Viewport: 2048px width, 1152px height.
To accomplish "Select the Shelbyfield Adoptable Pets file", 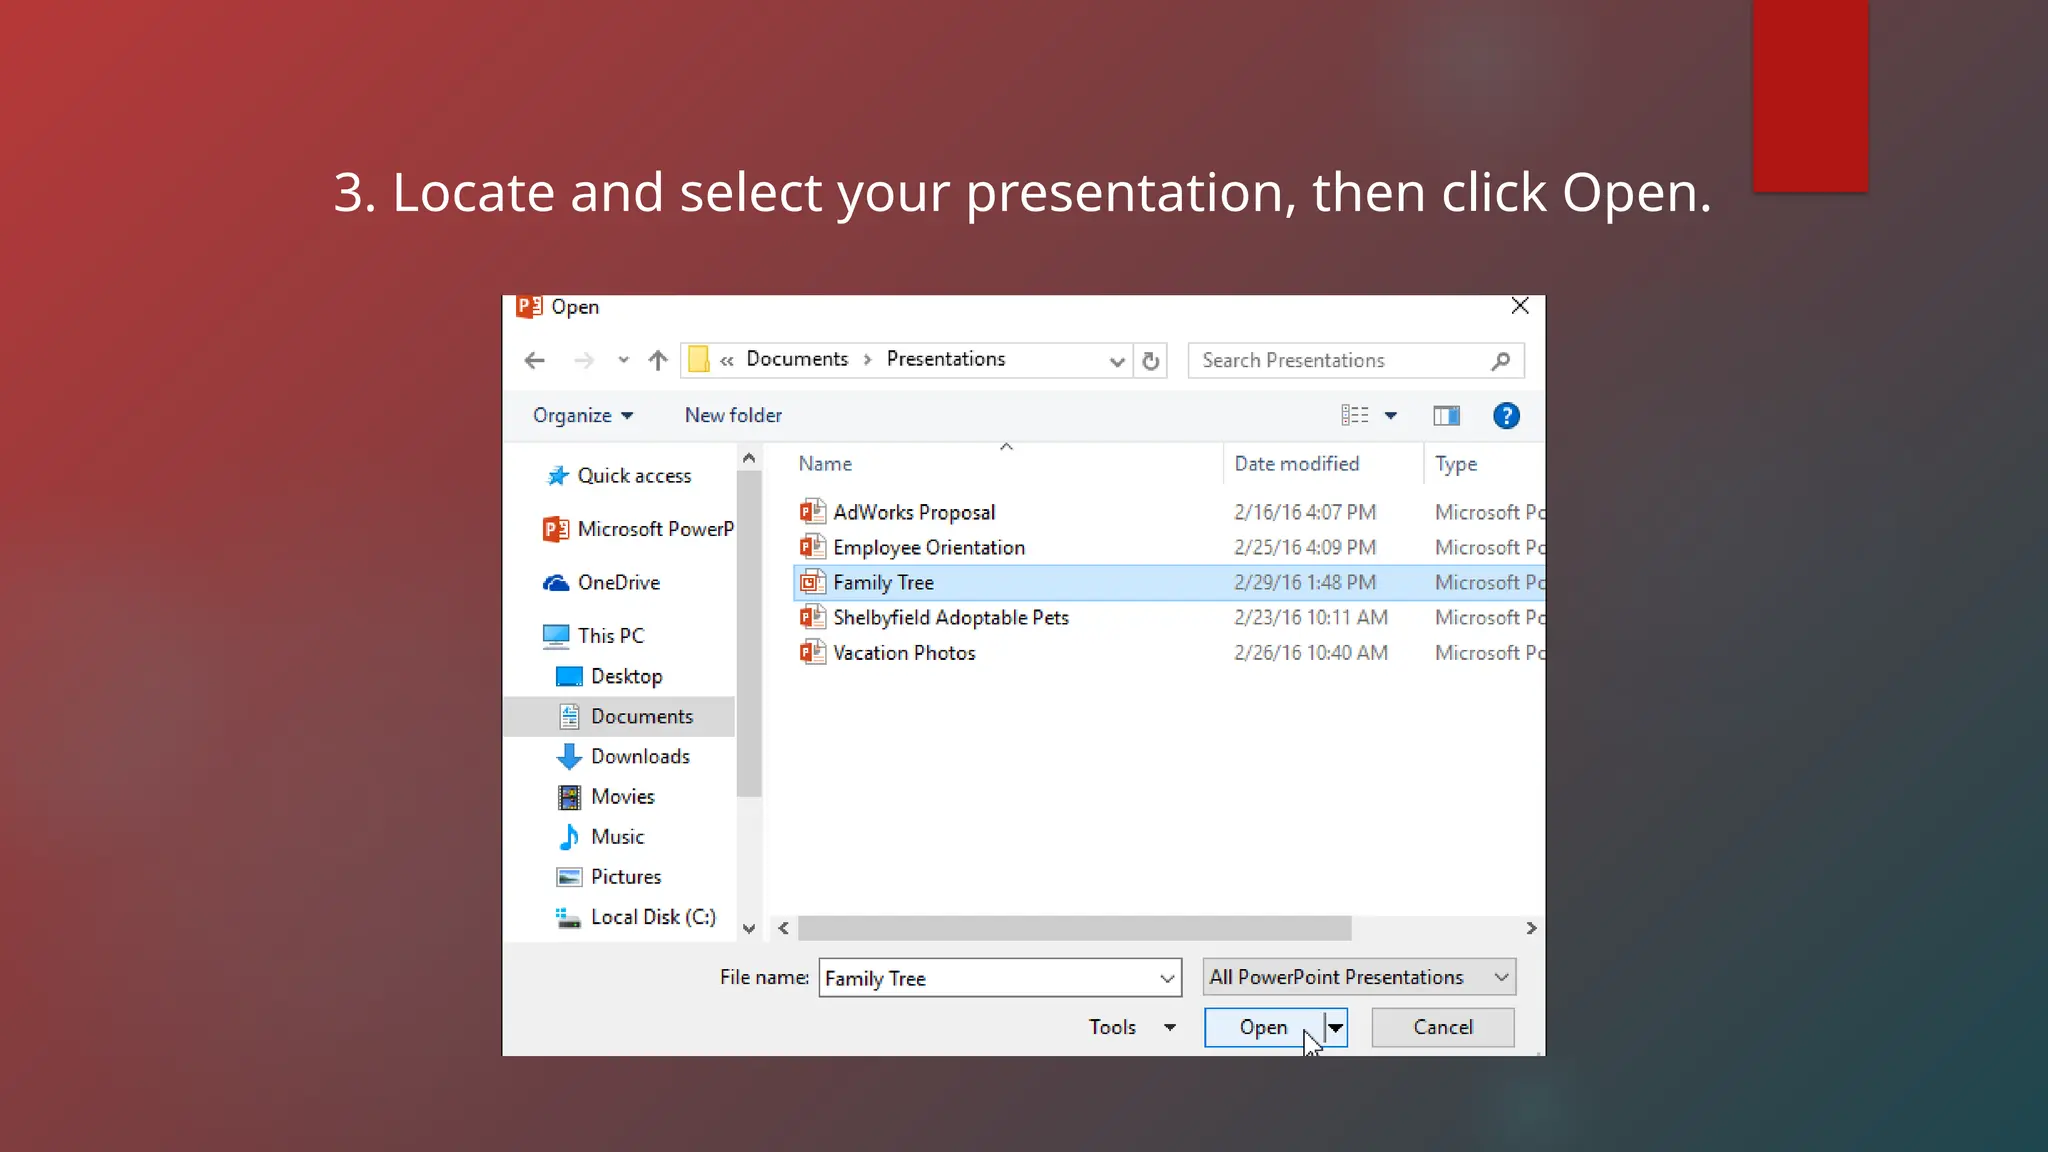I will [x=1169, y=618].
